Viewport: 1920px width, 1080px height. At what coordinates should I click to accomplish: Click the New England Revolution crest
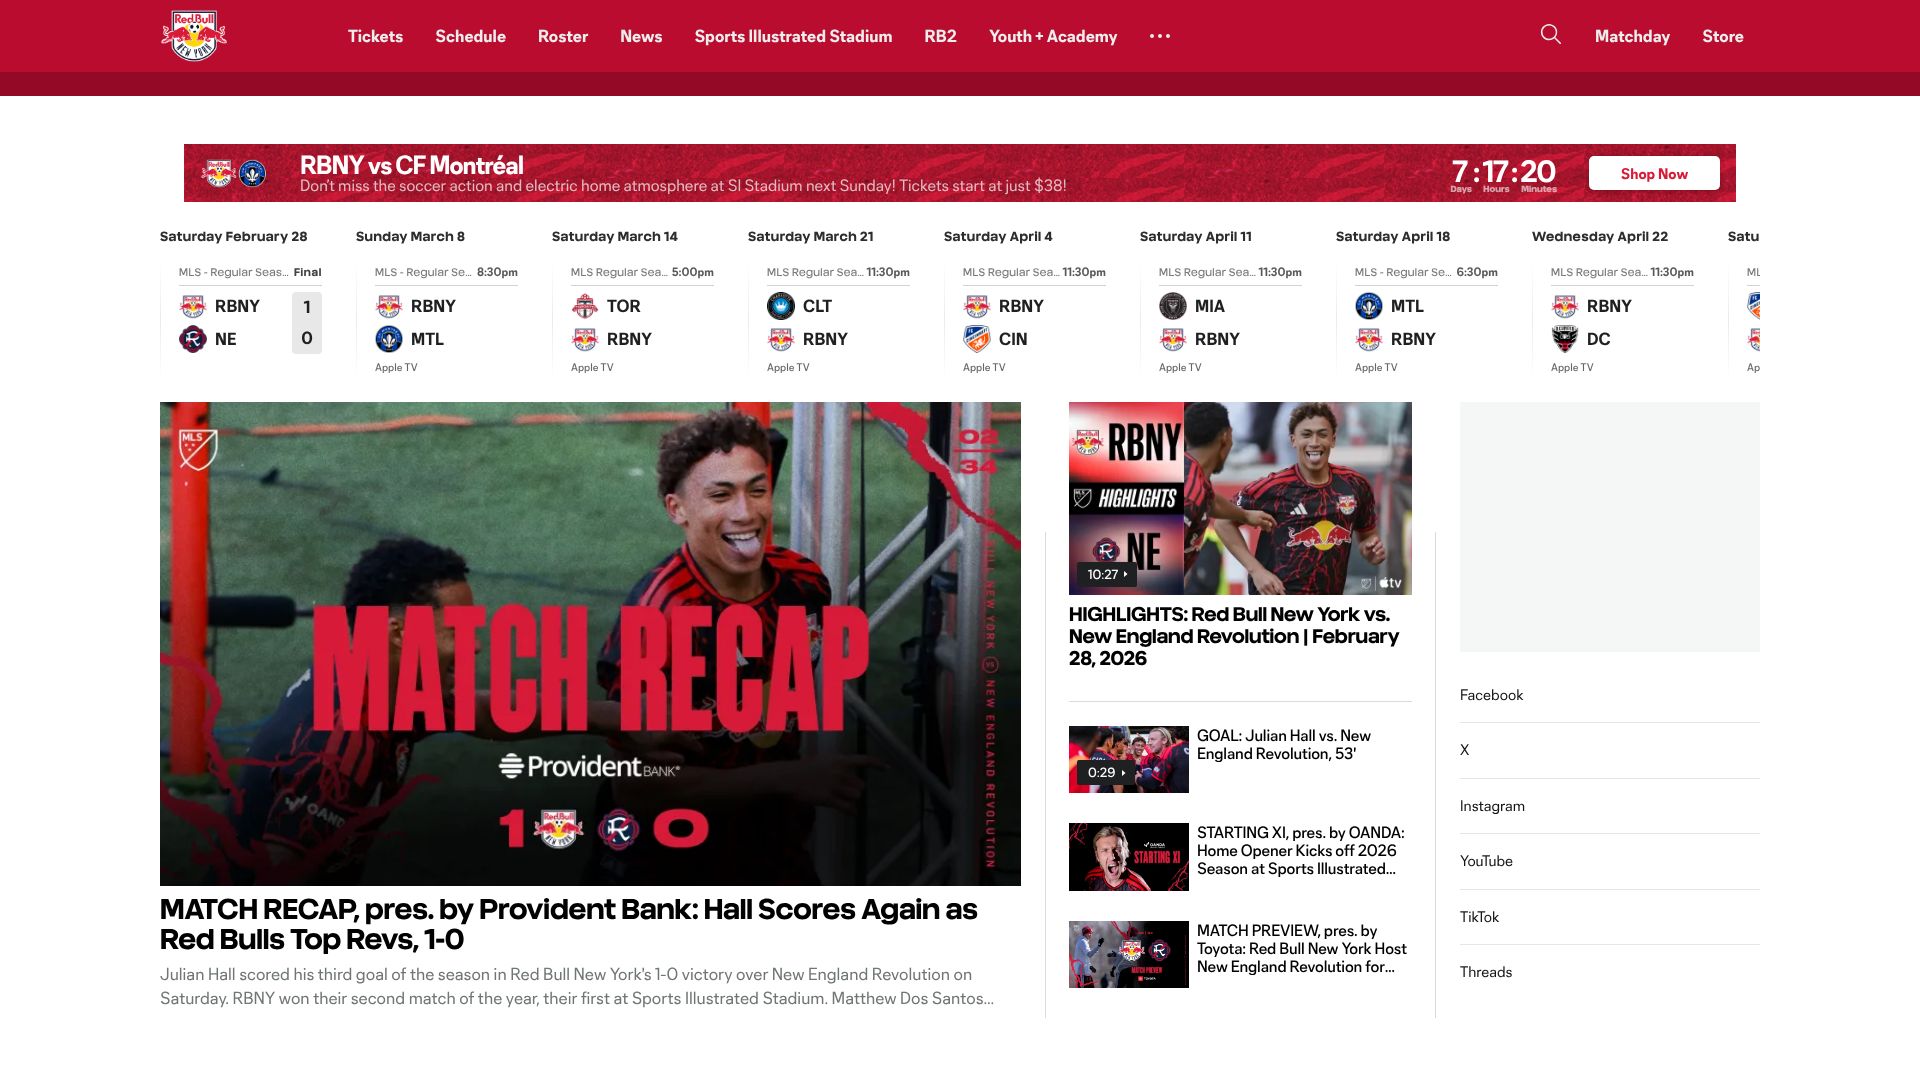(x=193, y=339)
